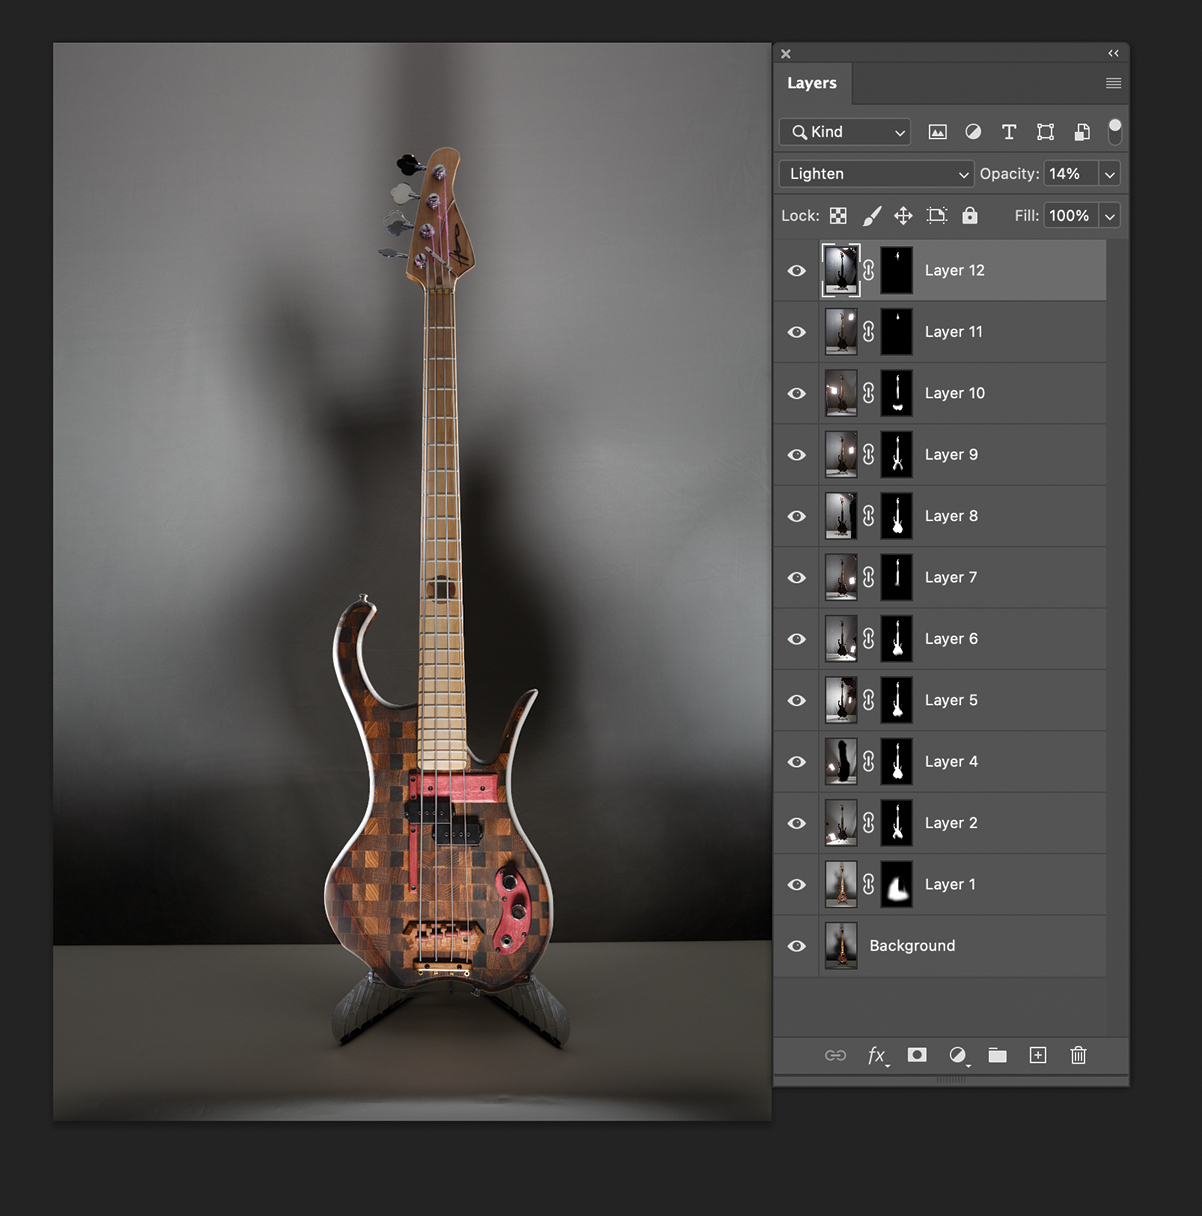Delete layer with trash icon
The height and width of the screenshot is (1216, 1202).
tap(1078, 1055)
